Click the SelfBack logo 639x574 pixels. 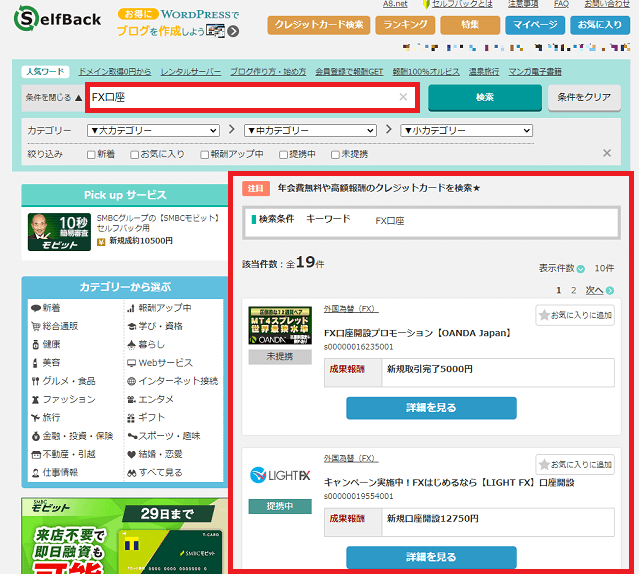pos(57,19)
